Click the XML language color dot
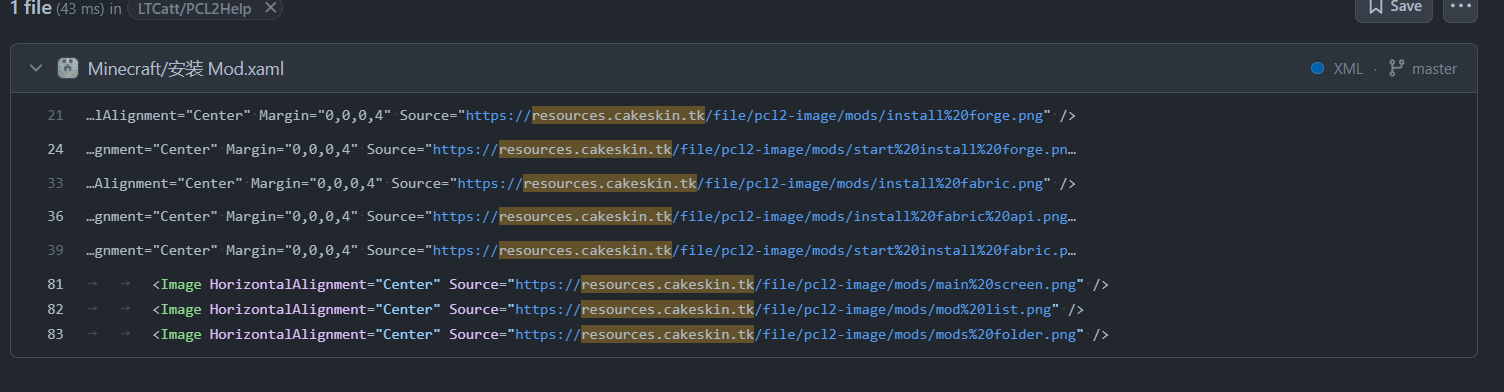 click(1317, 69)
